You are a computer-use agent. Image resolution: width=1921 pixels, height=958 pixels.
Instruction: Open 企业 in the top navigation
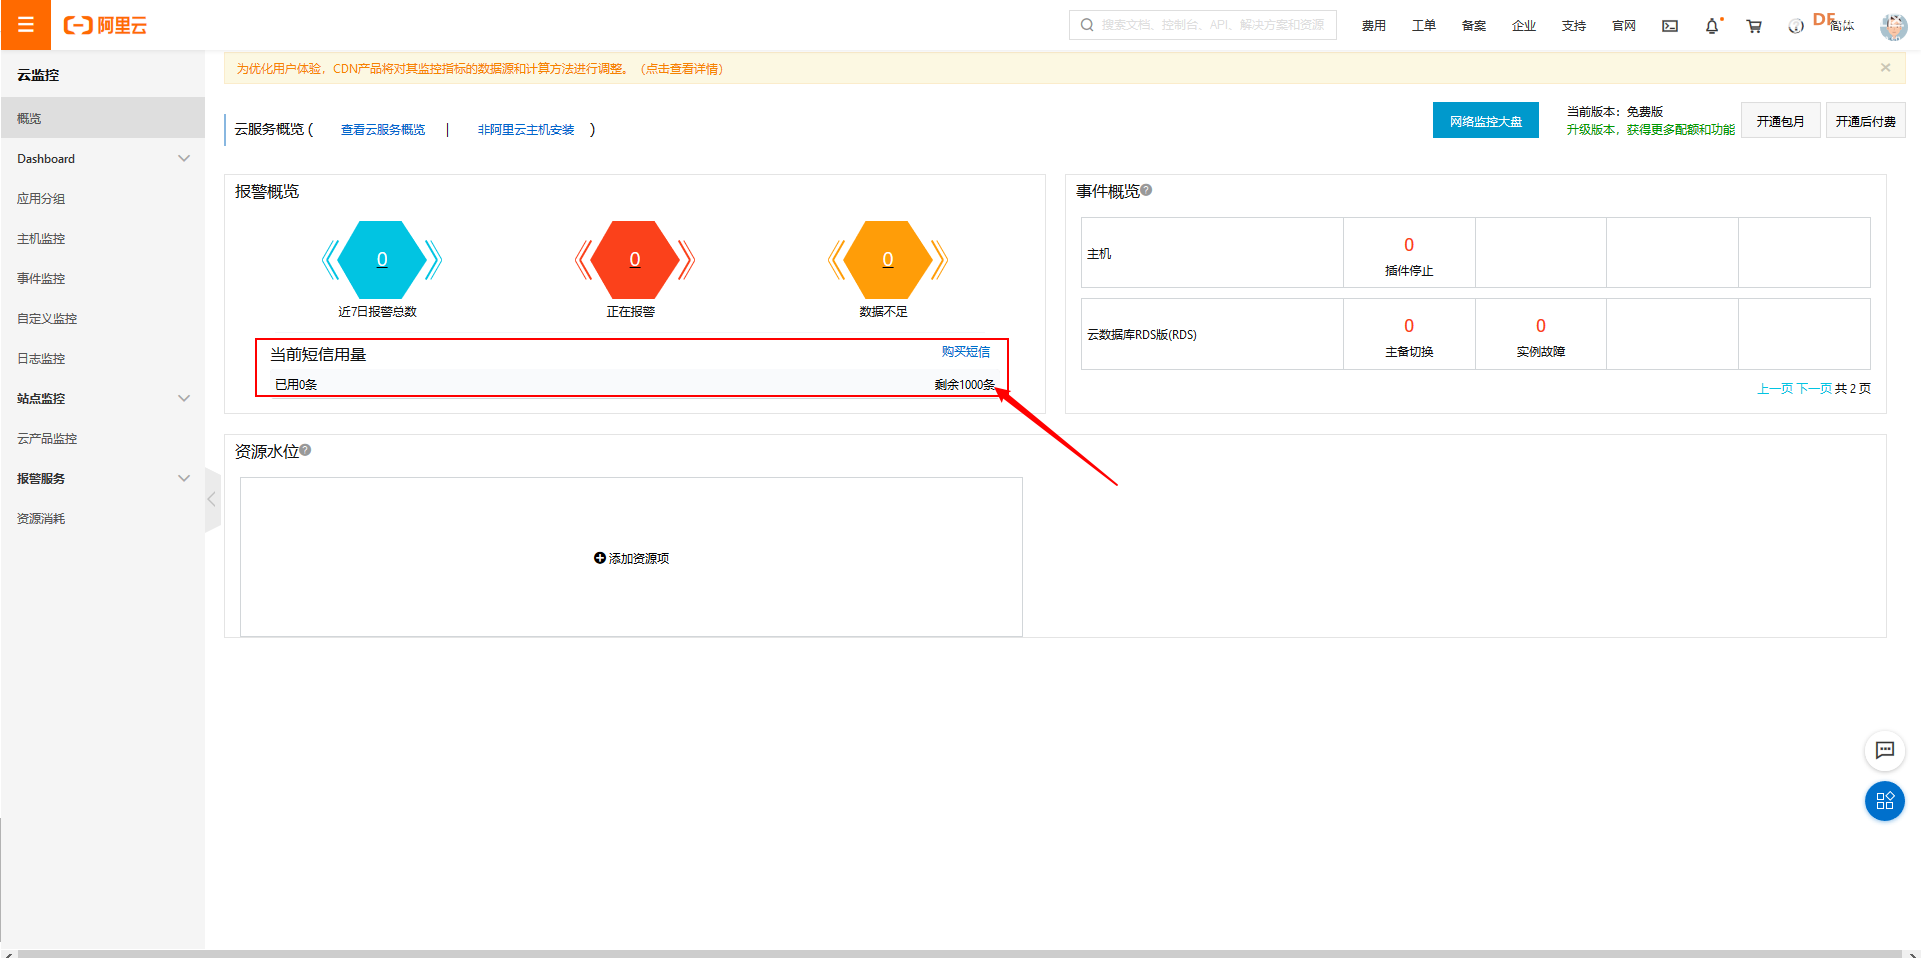tap(1524, 26)
